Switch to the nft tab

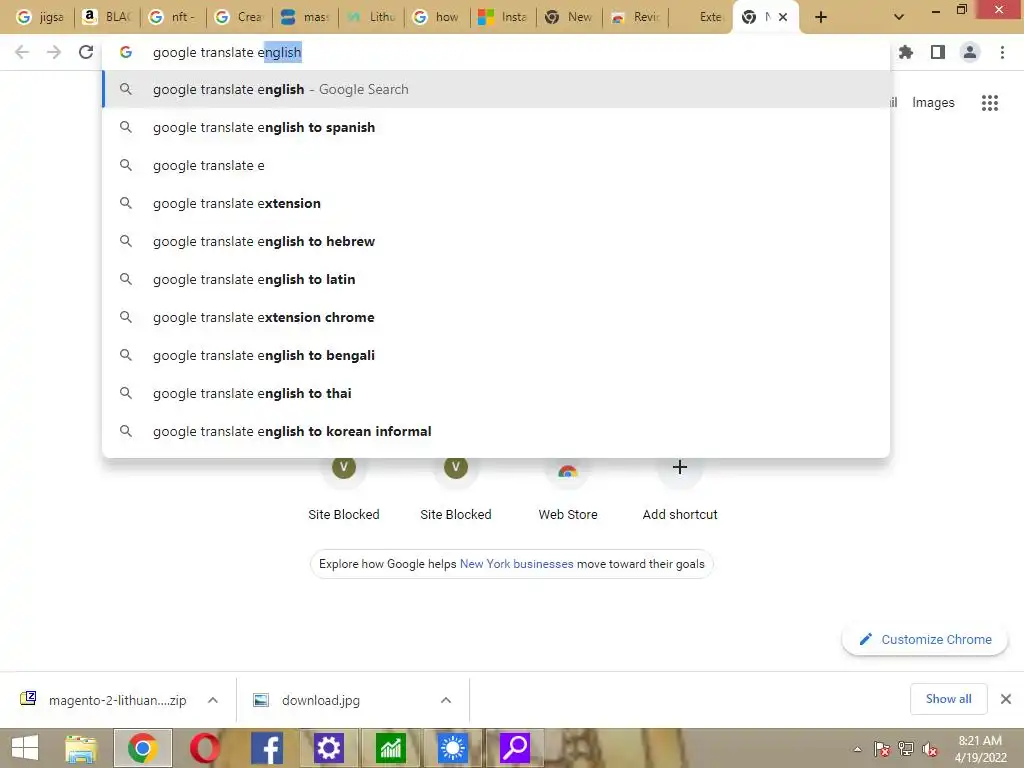[x=173, y=18]
